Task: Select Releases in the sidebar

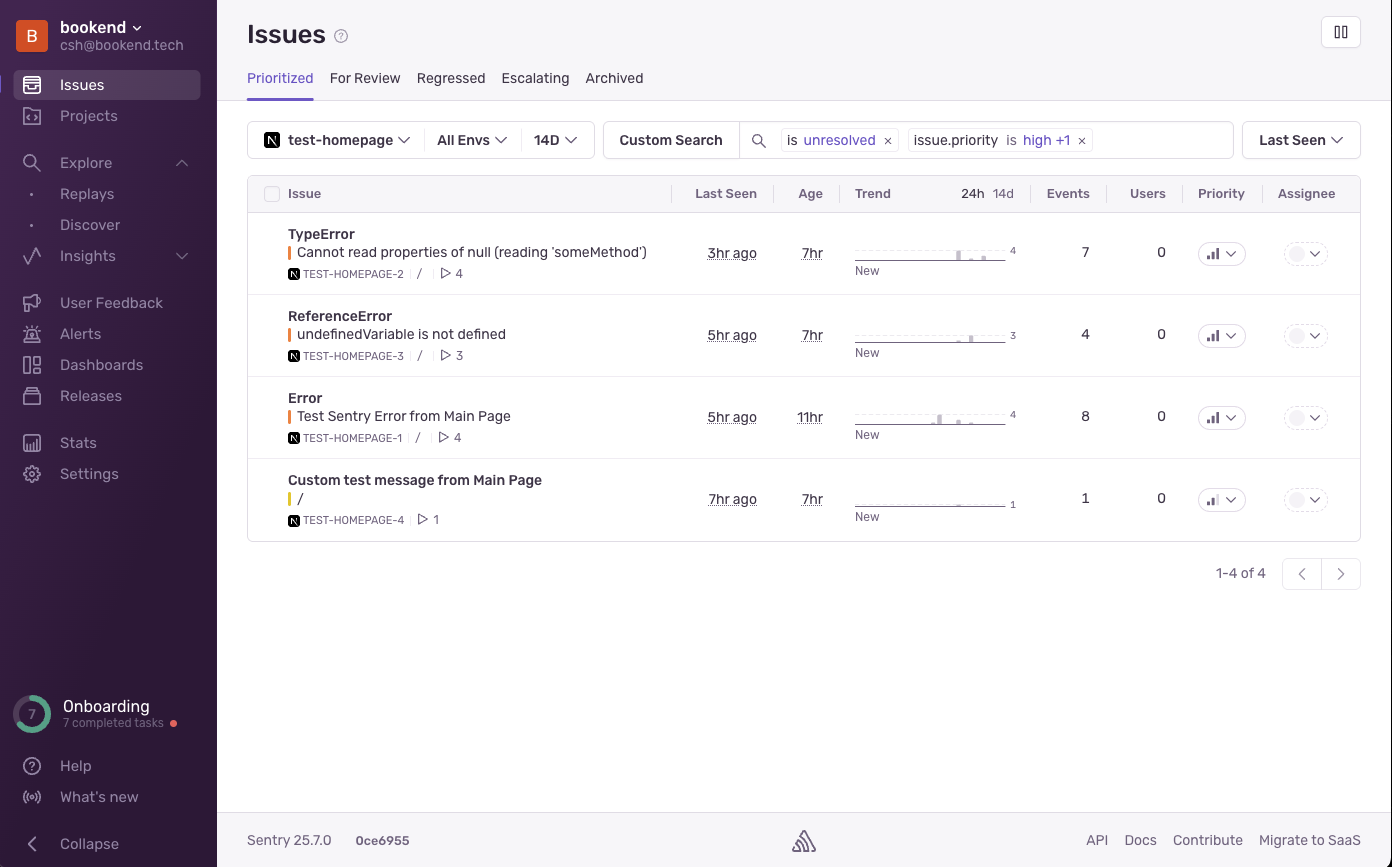Action: [89, 395]
